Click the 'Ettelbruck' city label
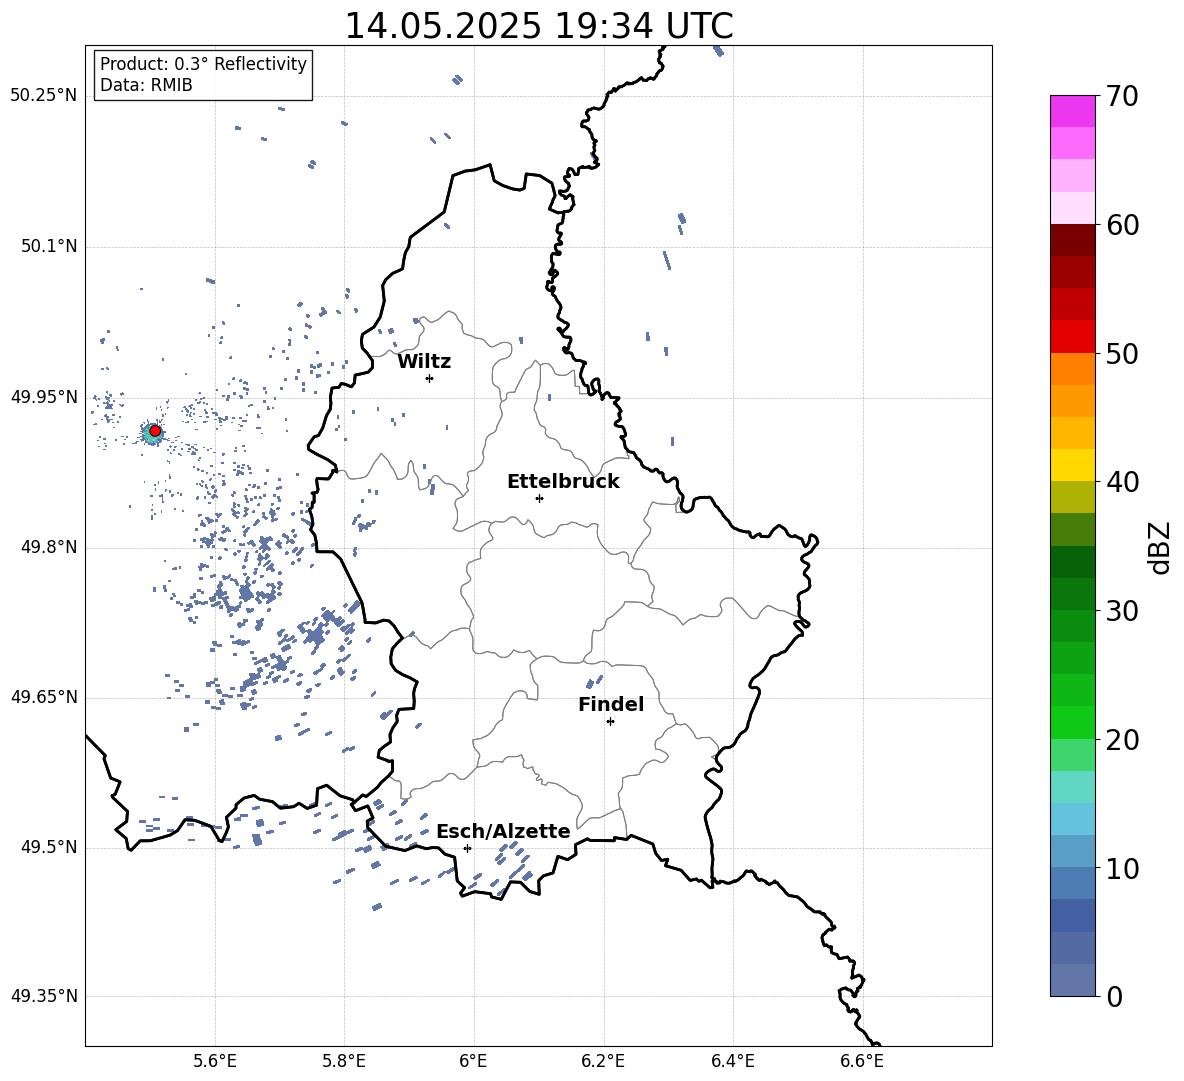1184x1081 pixels. point(563,482)
